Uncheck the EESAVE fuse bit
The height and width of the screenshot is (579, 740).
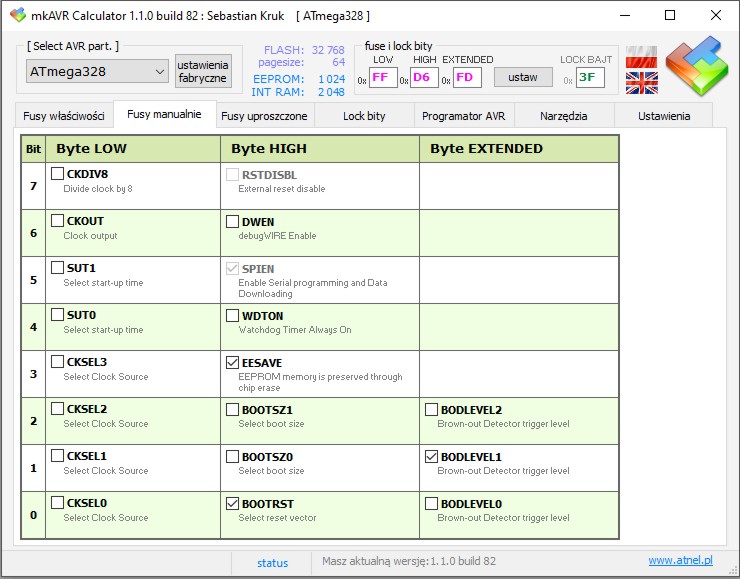click(x=232, y=363)
